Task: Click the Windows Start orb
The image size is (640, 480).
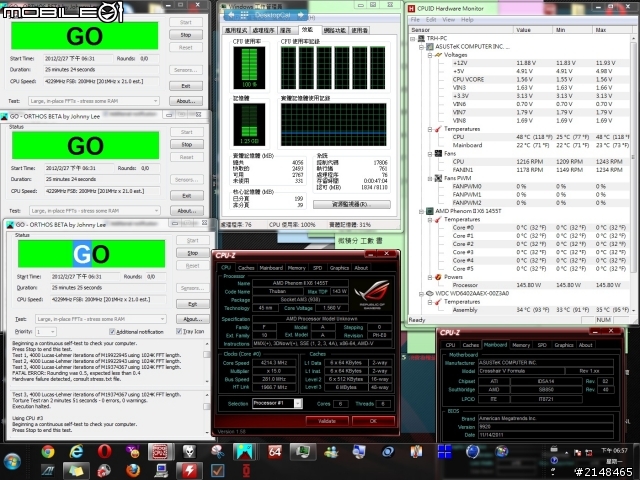Action: pos(12,462)
